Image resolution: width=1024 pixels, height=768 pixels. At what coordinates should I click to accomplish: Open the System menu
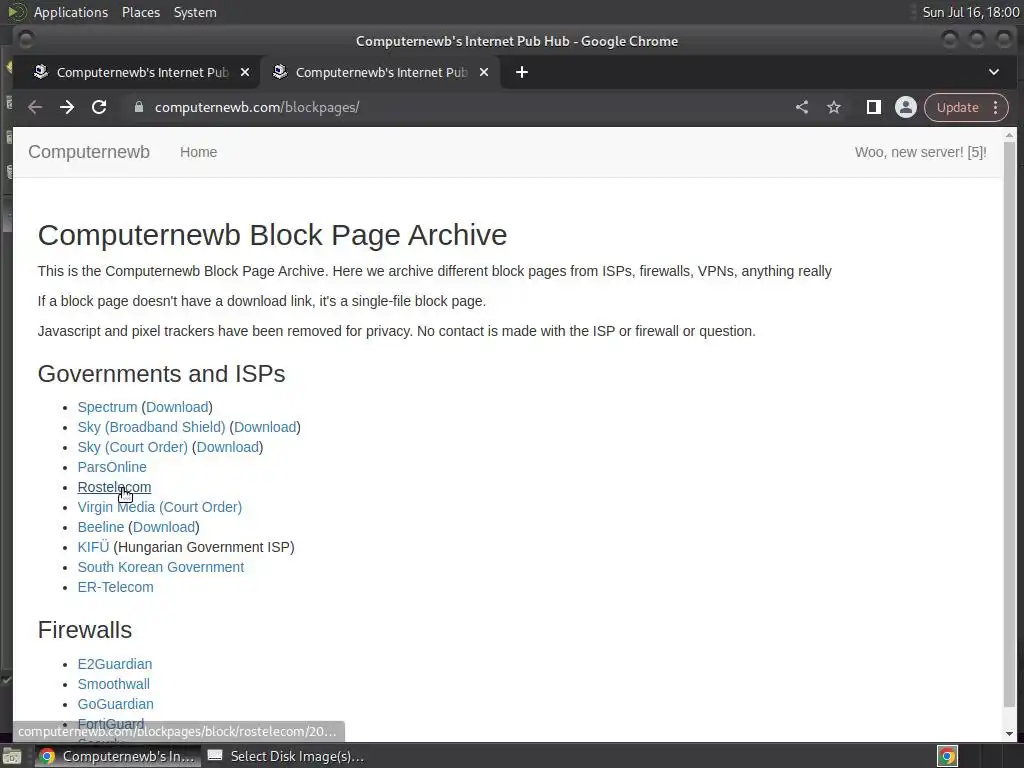tap(195, 12)
